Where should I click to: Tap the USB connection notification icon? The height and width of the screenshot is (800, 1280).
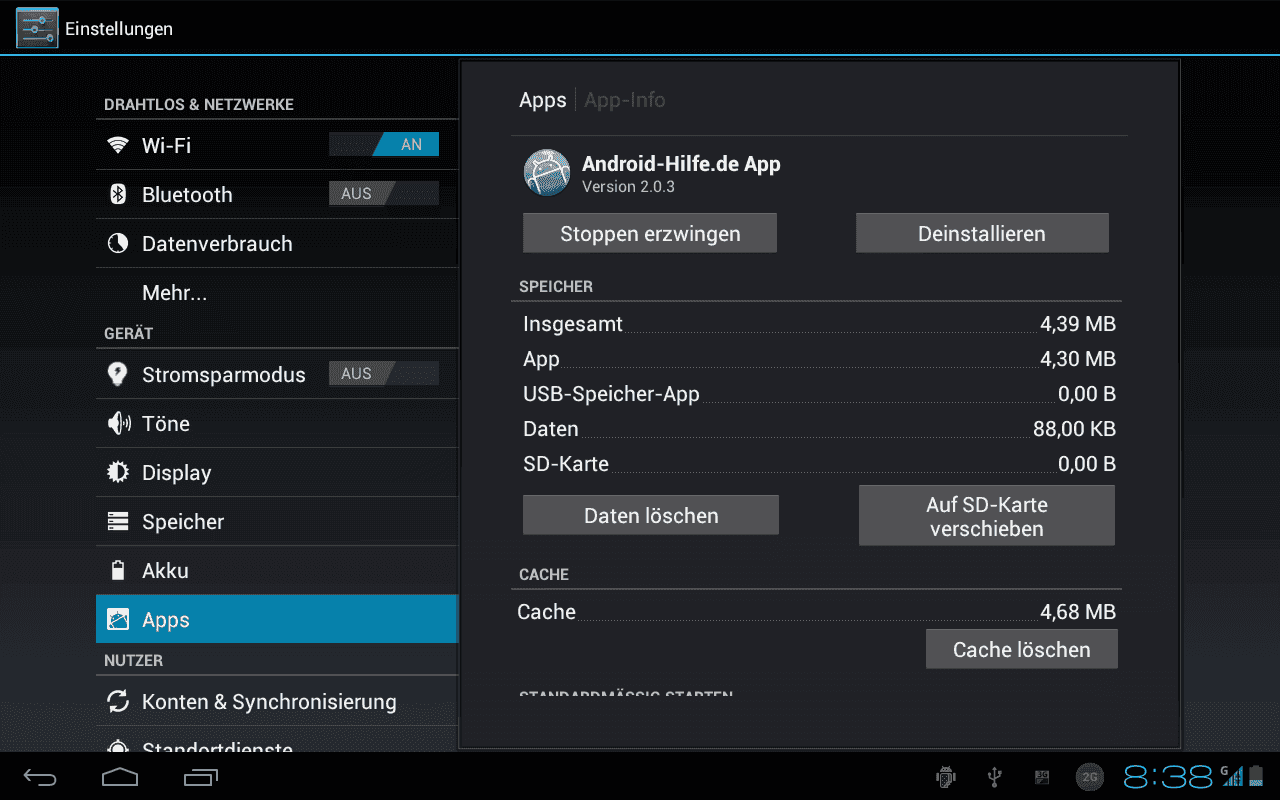click(x=994, y=776)
